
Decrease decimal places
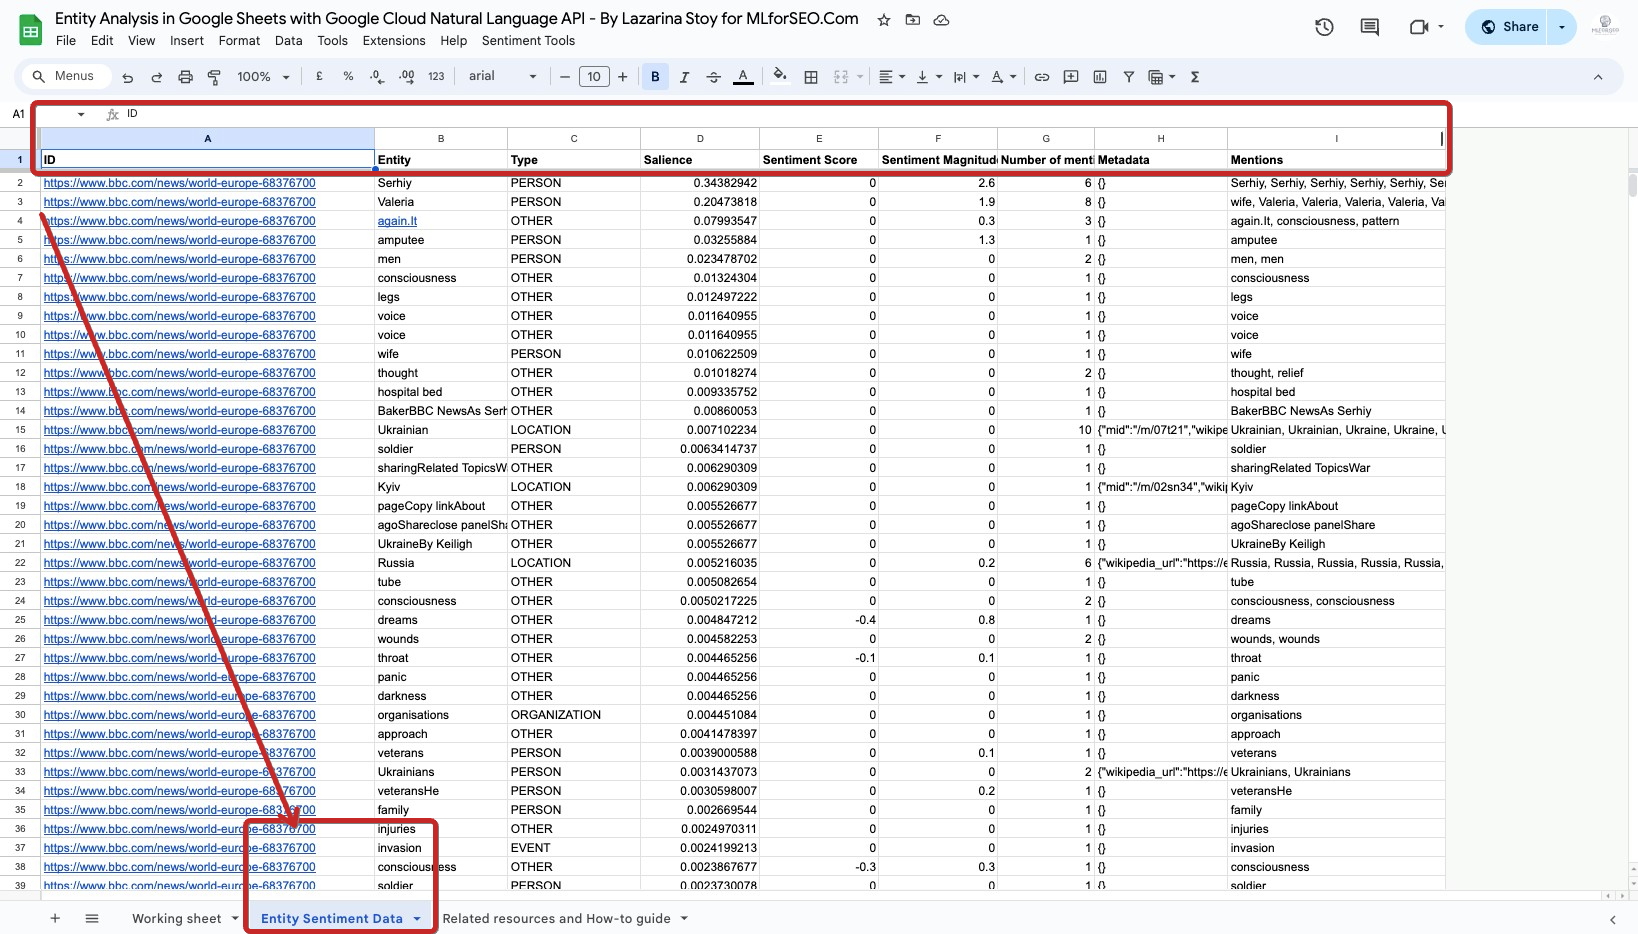[377, 76]
